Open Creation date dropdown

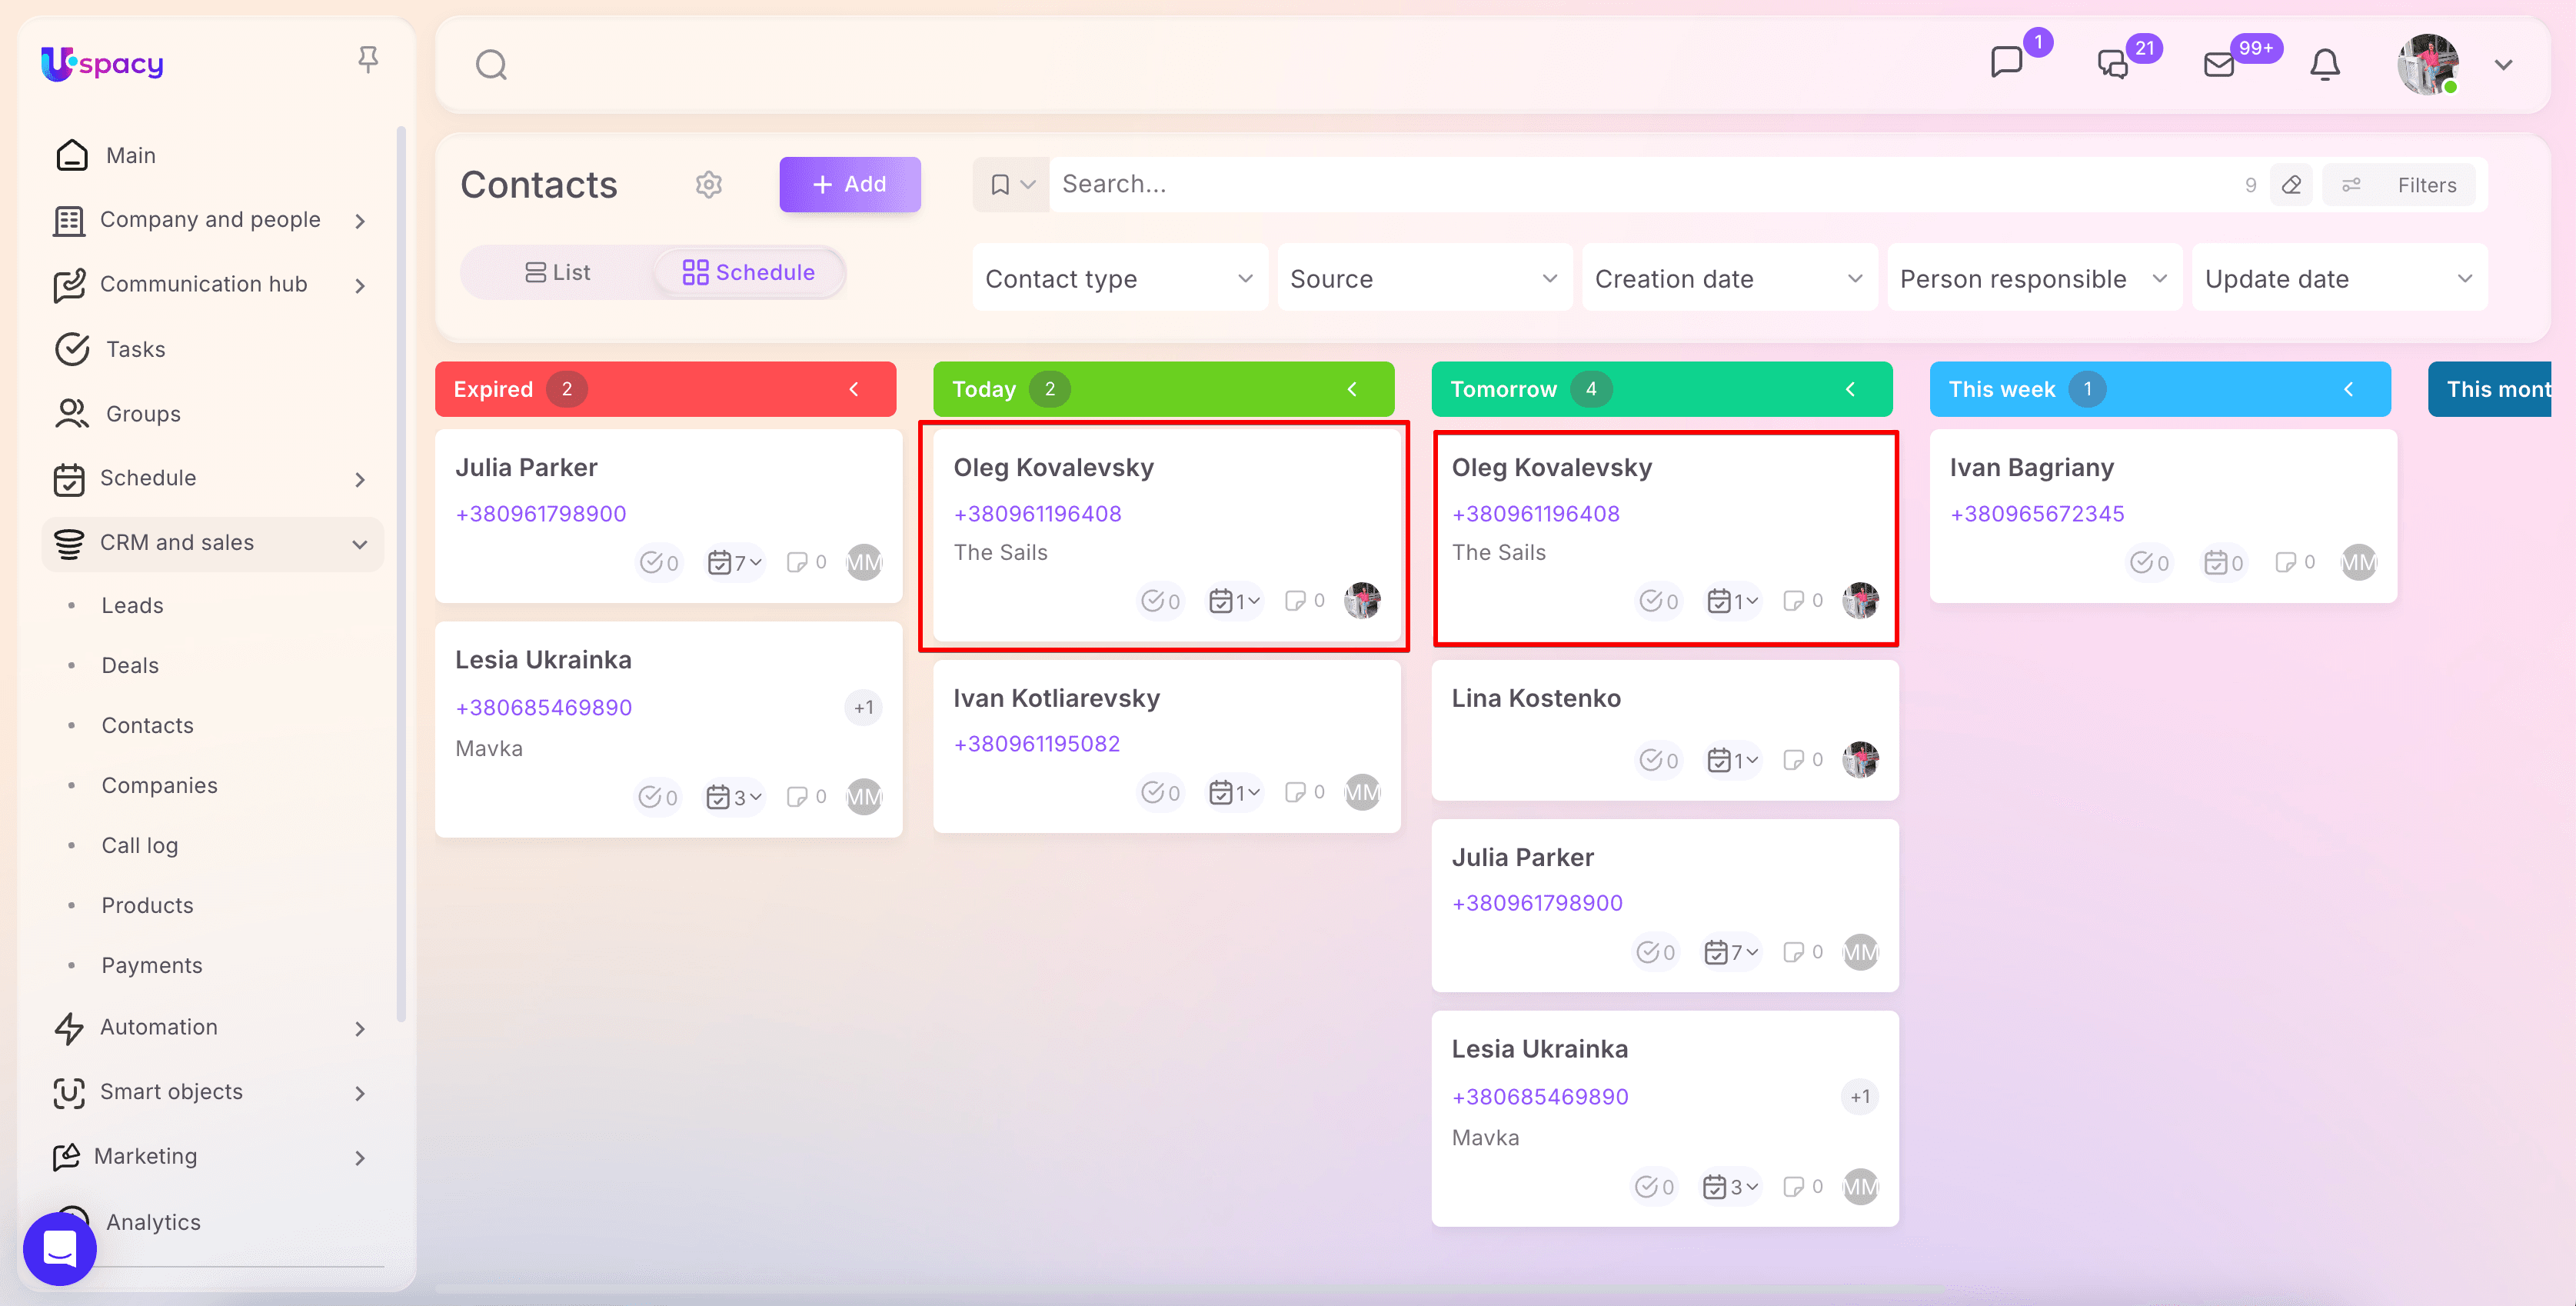click(x=1730, y=278)
